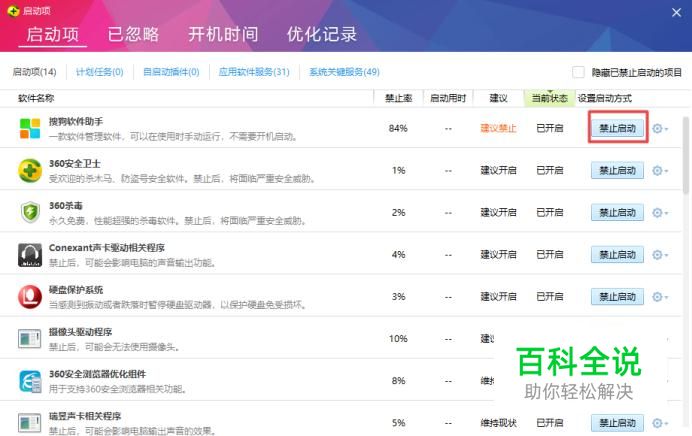Click 禁止启动 for 360安全卫士
The width and height of the screenshot is (692, 436).
617,170
